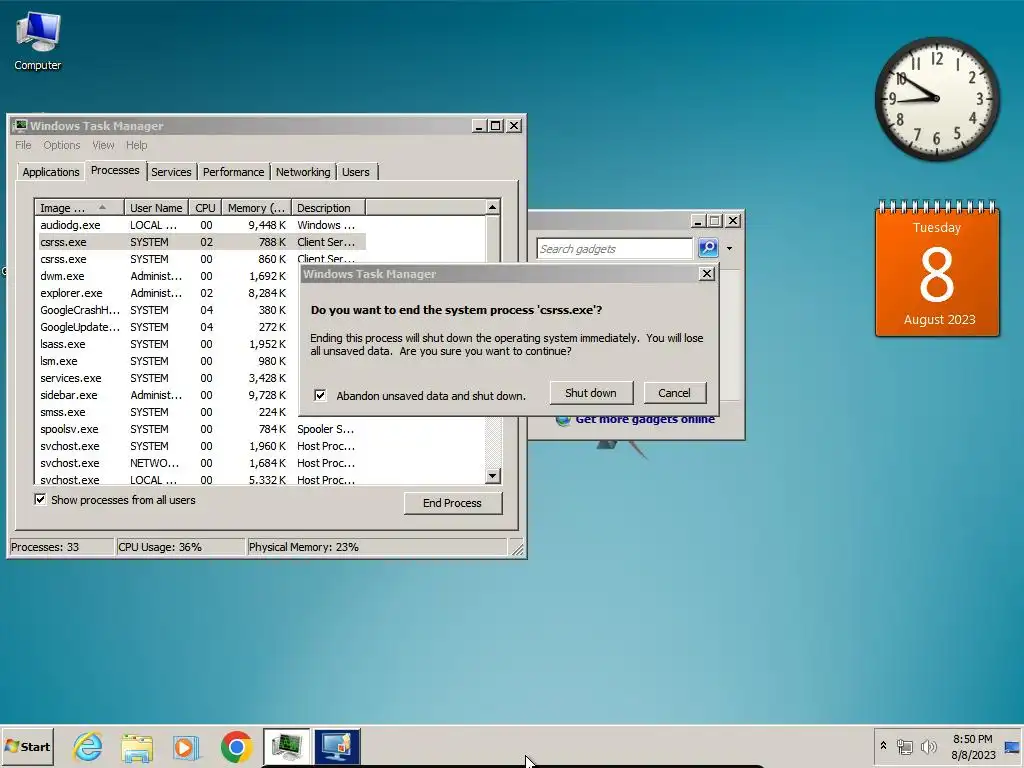The width and height of the screenshot is (1024, 768).
Task: Click the CPU Usage: 36% status entry
Action: click(180, 547)
